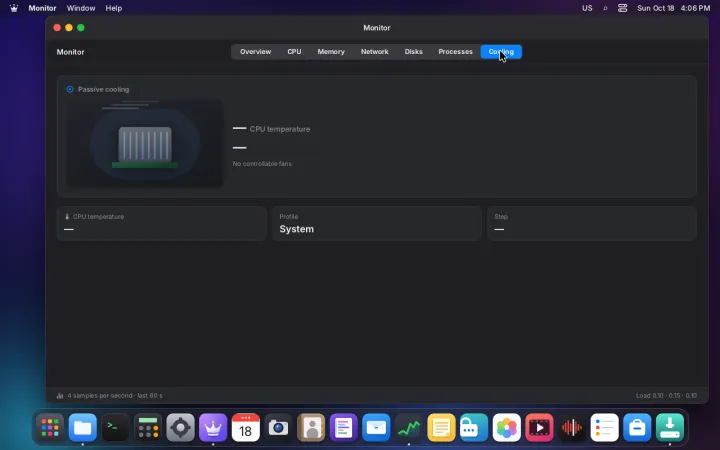Open Launchpad from the dock
The height and width of the screenshot is (450, 720).
pos(50,428)
